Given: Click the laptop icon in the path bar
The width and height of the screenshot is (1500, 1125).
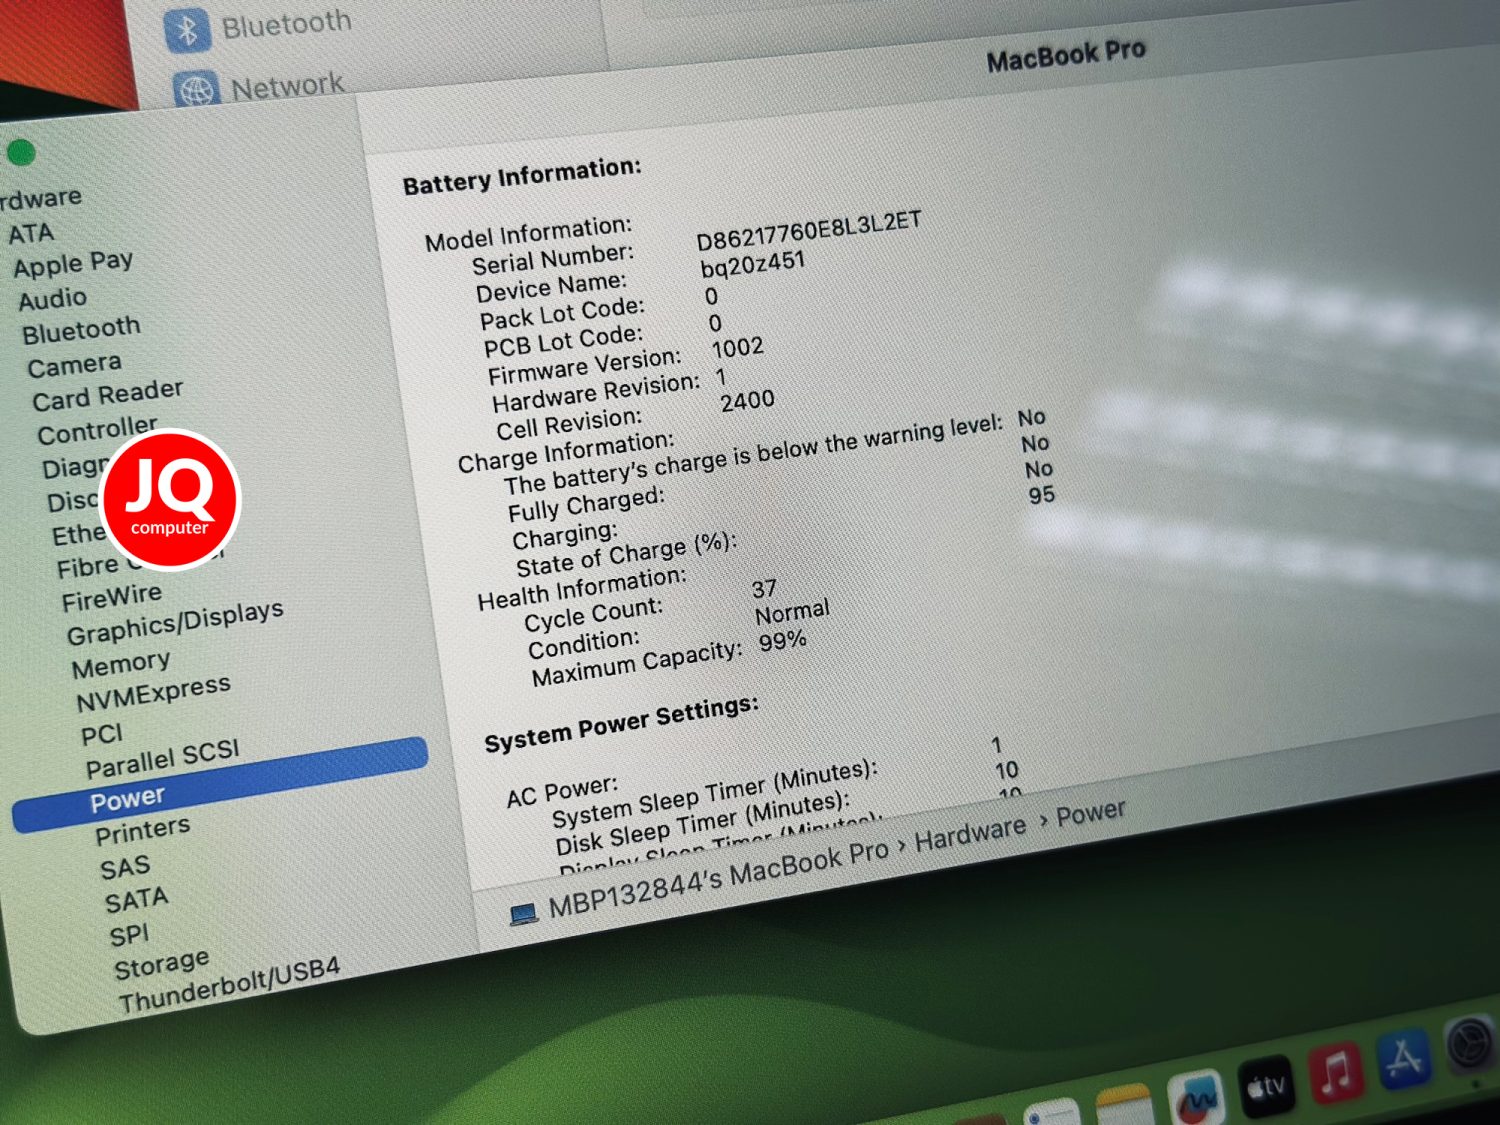Looking at the screenshot, I should 523,914.
